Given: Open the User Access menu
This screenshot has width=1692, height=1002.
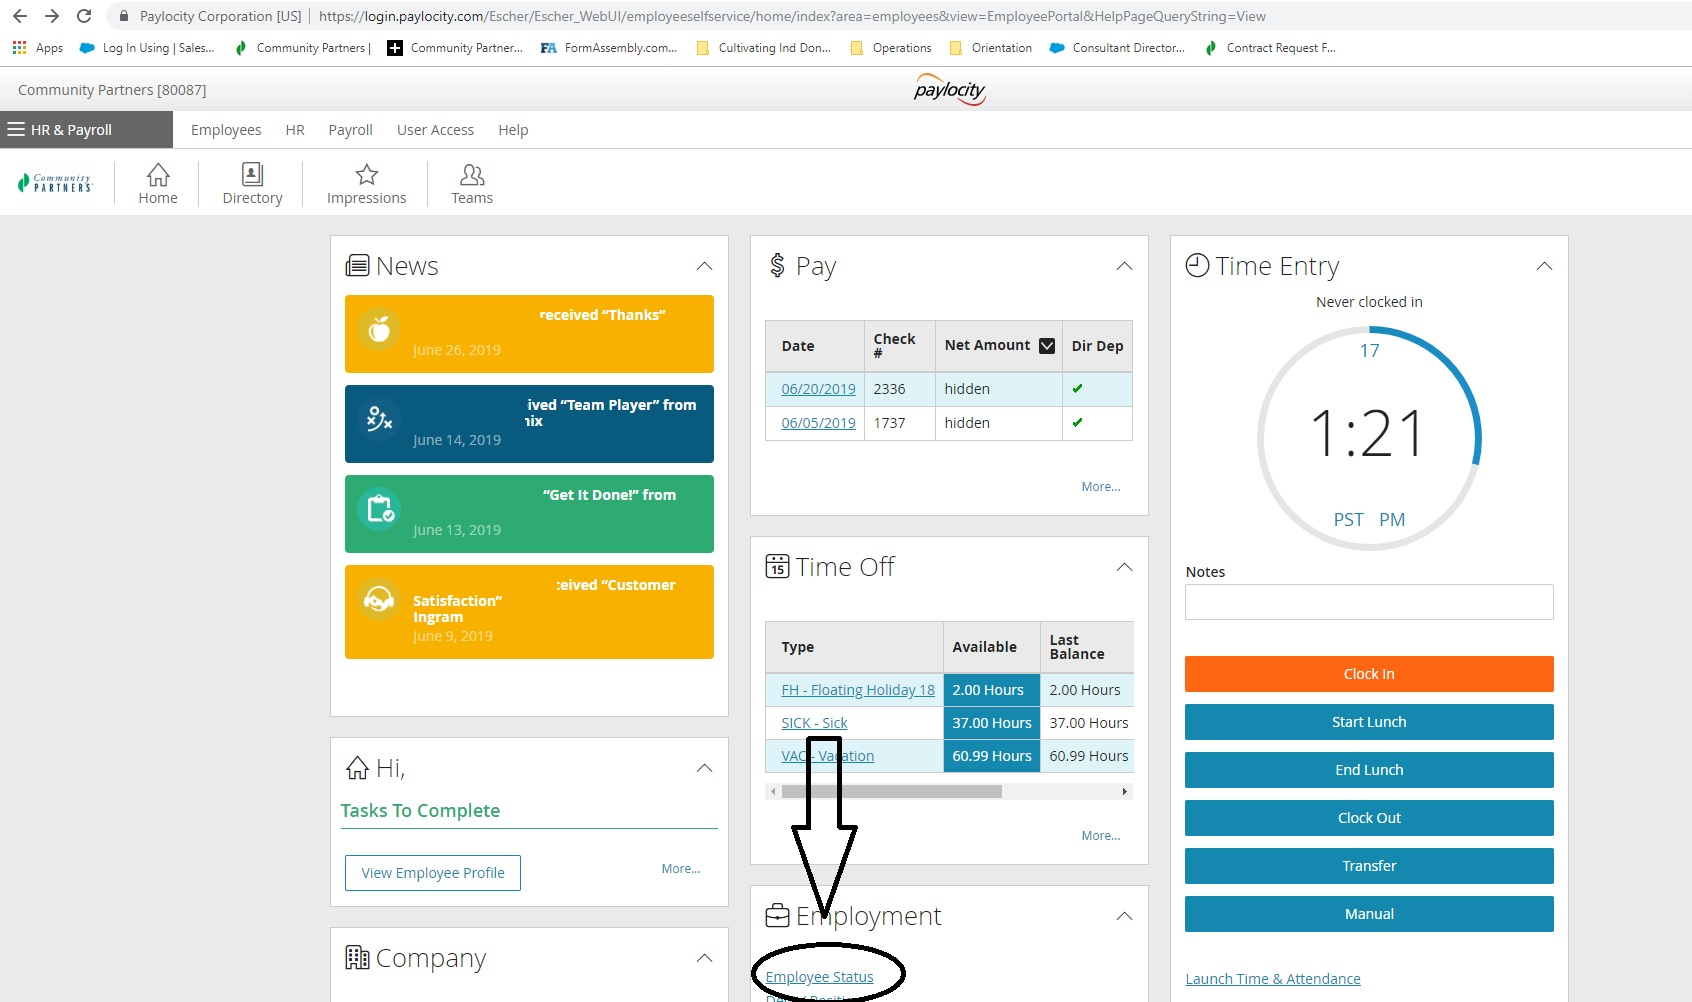Looking at the screenshot, I should tap(435, 130).
